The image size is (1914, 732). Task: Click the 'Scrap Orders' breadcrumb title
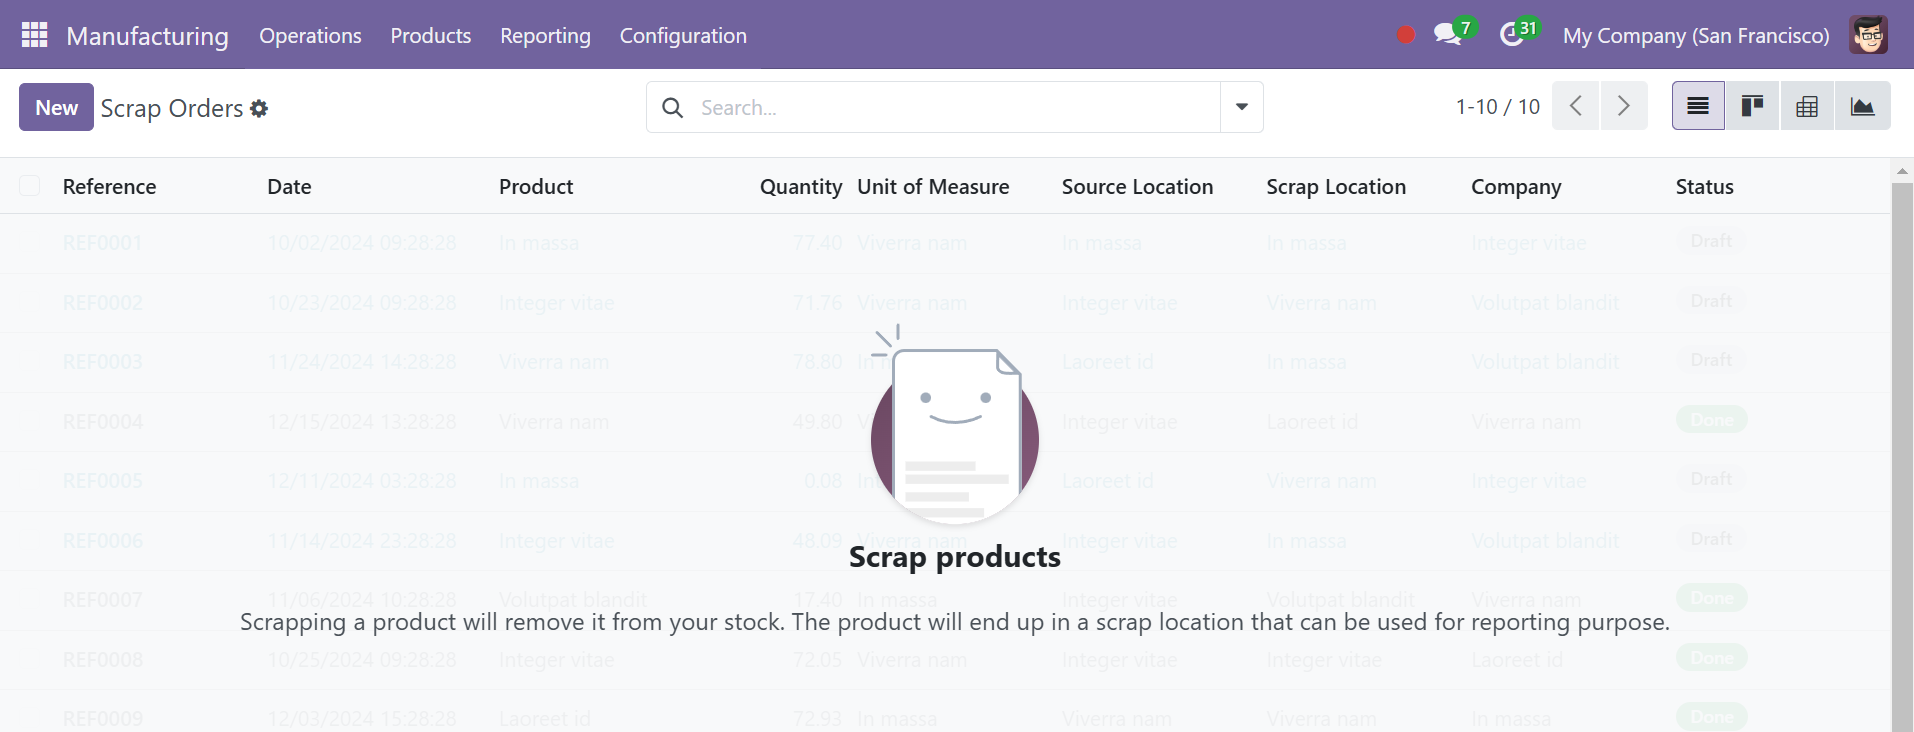click(172, 108)
